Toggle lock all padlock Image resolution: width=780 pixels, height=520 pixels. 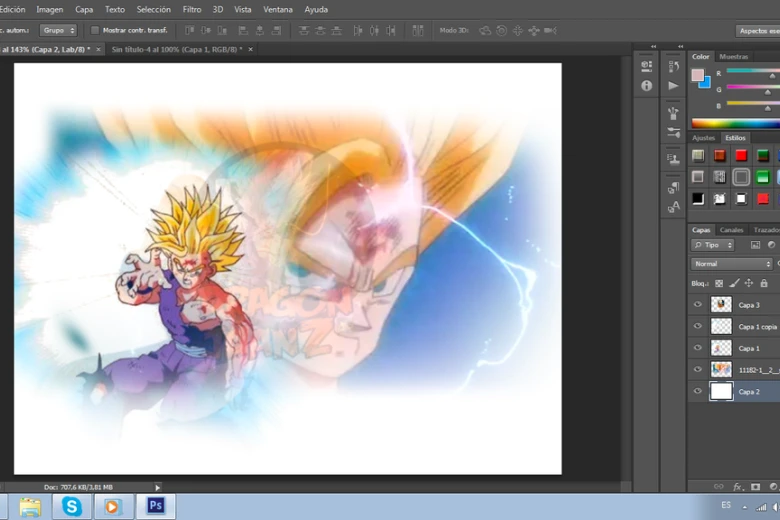[764, 283]
